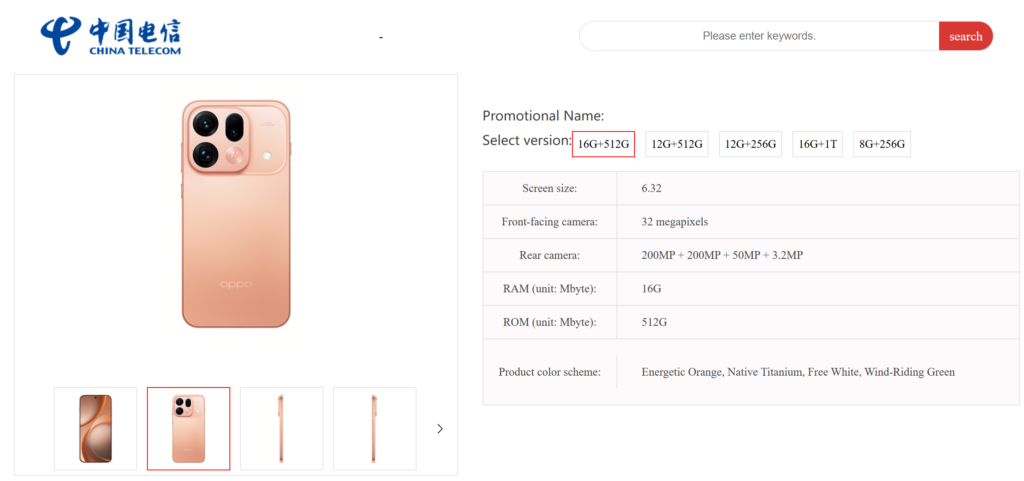
Task: View the third side-profile thumbnail
Action: (x=281, y=429)
